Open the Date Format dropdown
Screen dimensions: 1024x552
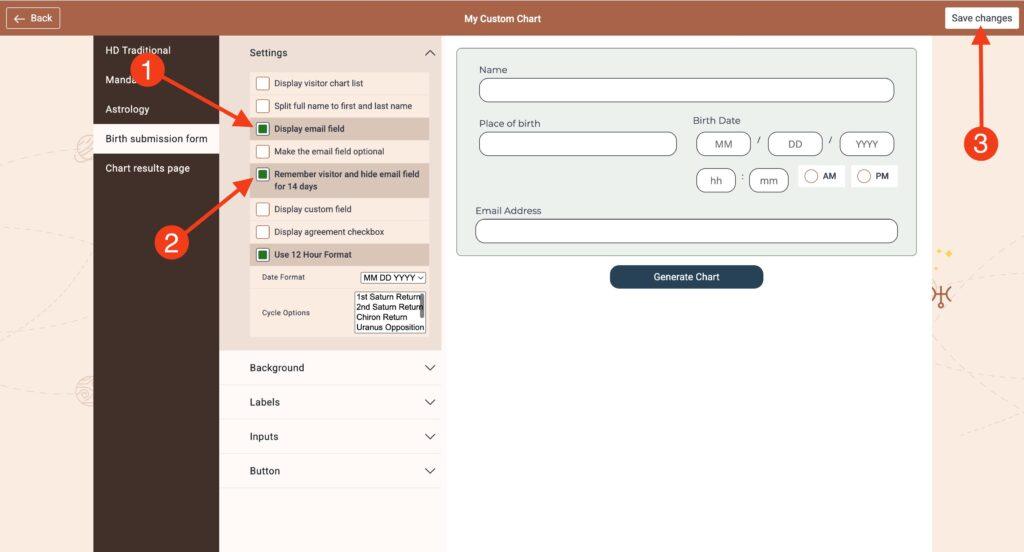pos(393,277)
